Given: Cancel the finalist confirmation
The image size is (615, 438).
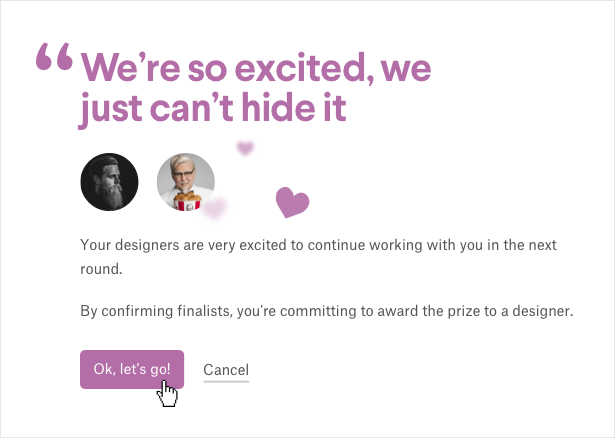Looking at the screenshot, I should pyautogui.click(x=226, y=370).
